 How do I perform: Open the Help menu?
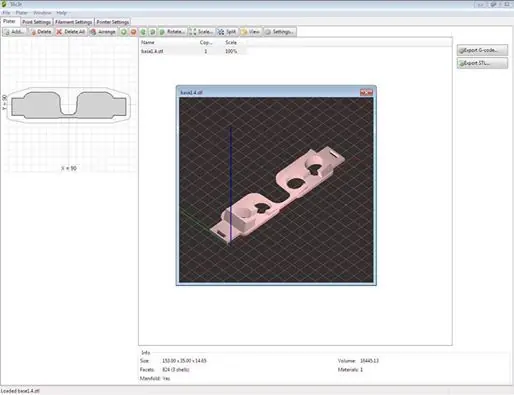[x=62, y=13]
